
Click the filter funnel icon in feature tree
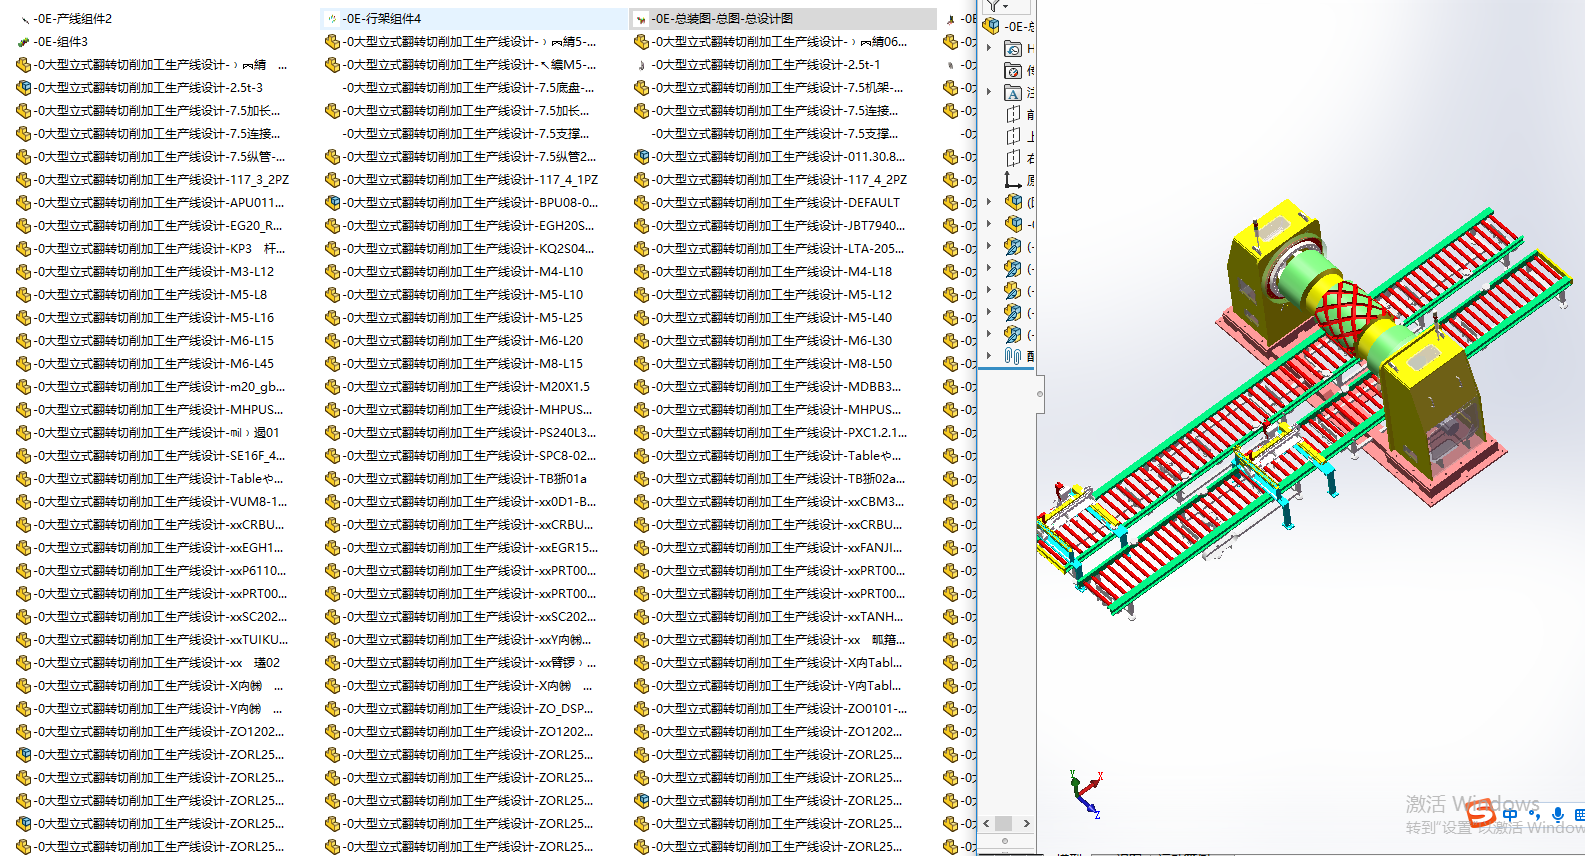pyautogui.click(x=992, y=5)
